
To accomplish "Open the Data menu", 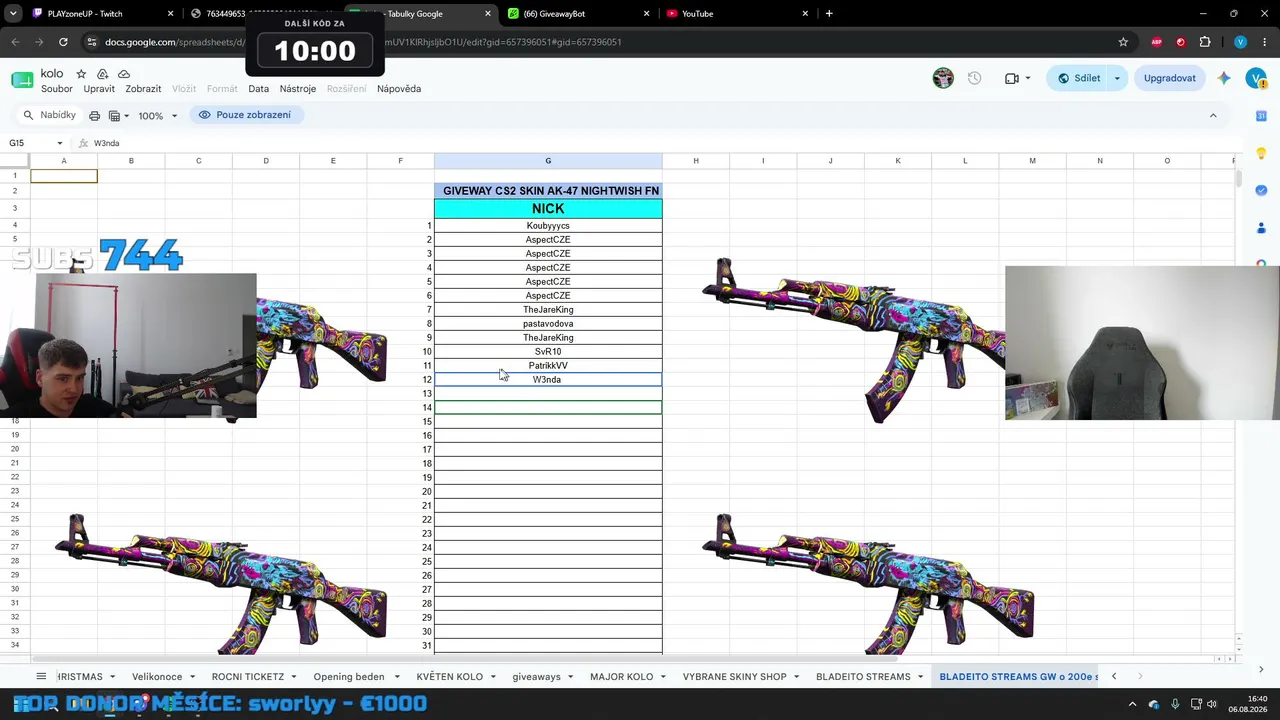I will point(258,89).
